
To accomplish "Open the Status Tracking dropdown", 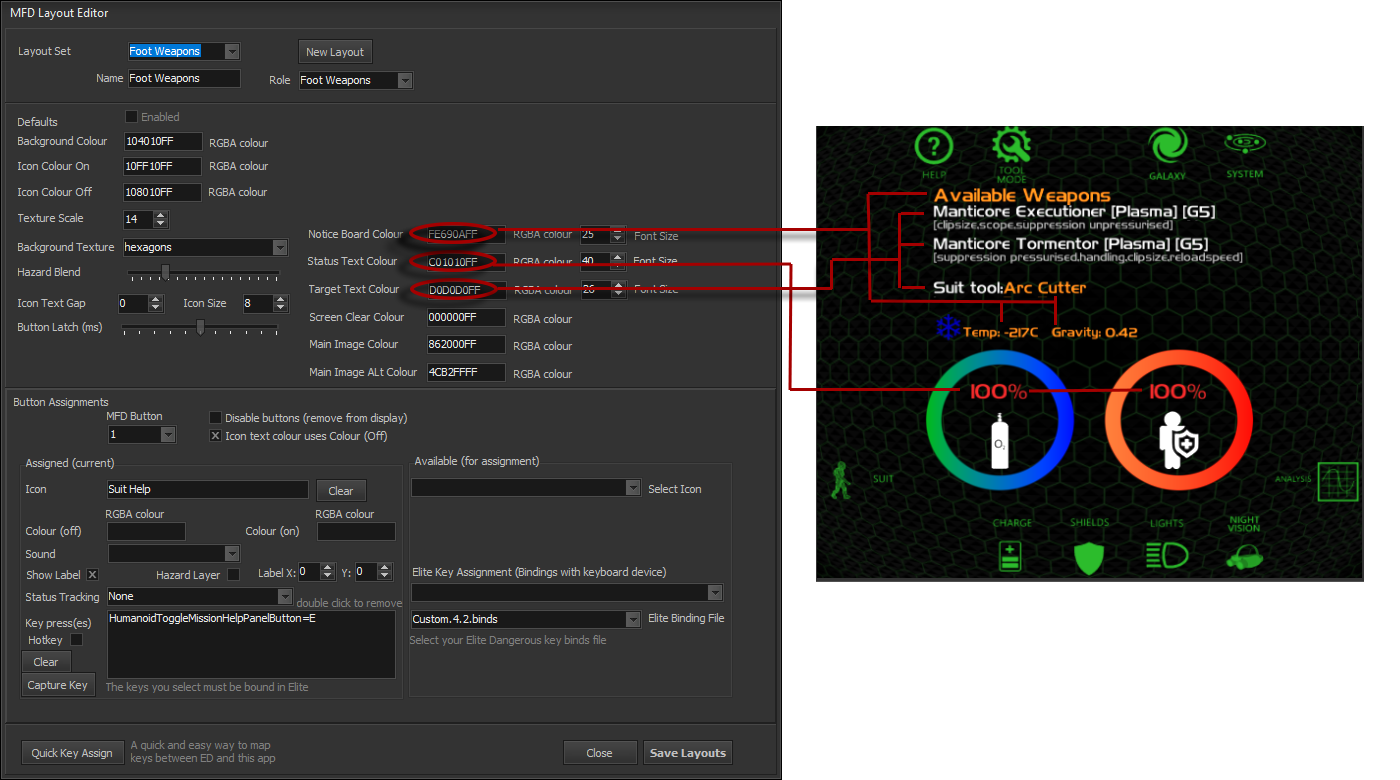I will pos(284,596).
